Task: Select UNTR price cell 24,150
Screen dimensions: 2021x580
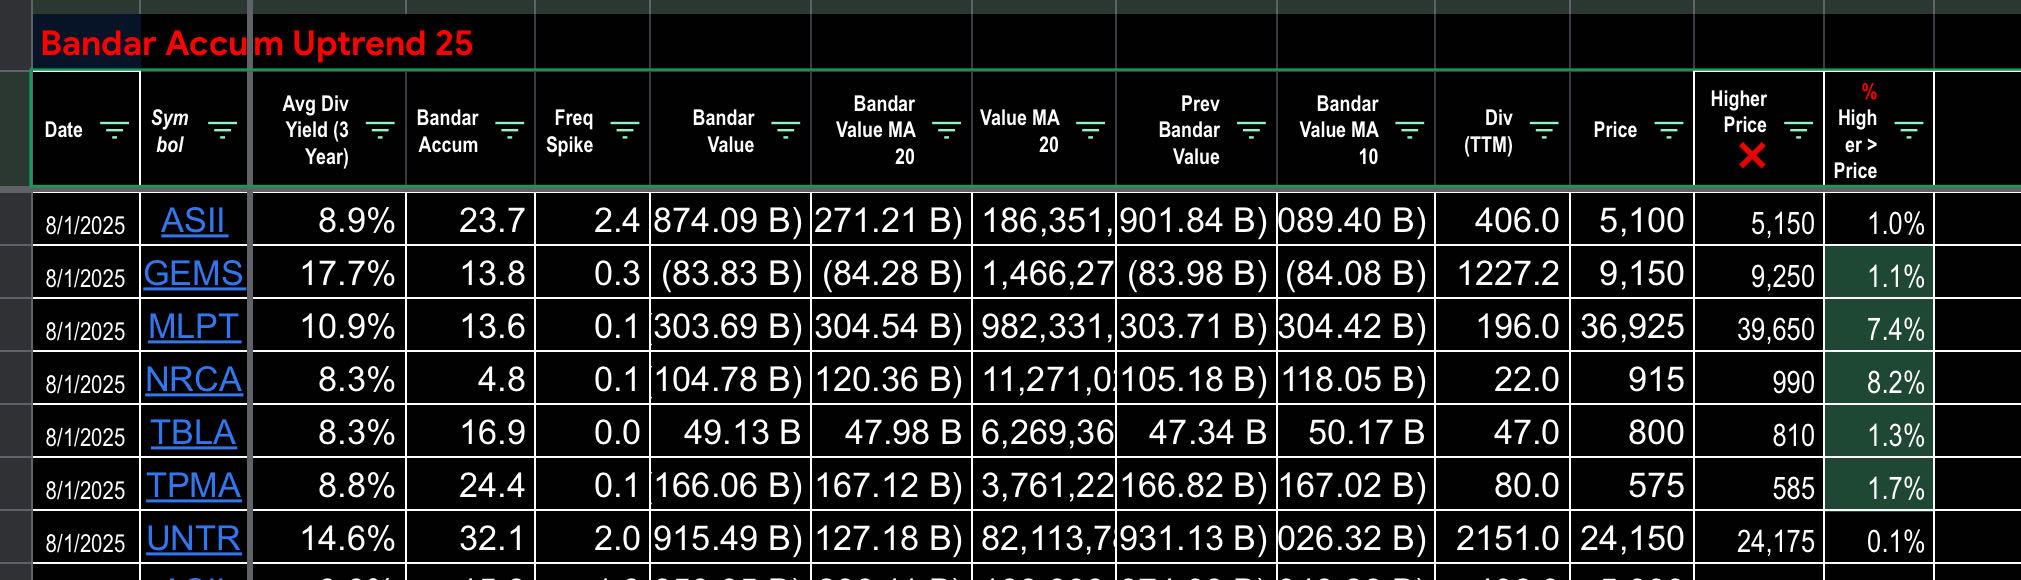Action: click(x=1632, y=538)
